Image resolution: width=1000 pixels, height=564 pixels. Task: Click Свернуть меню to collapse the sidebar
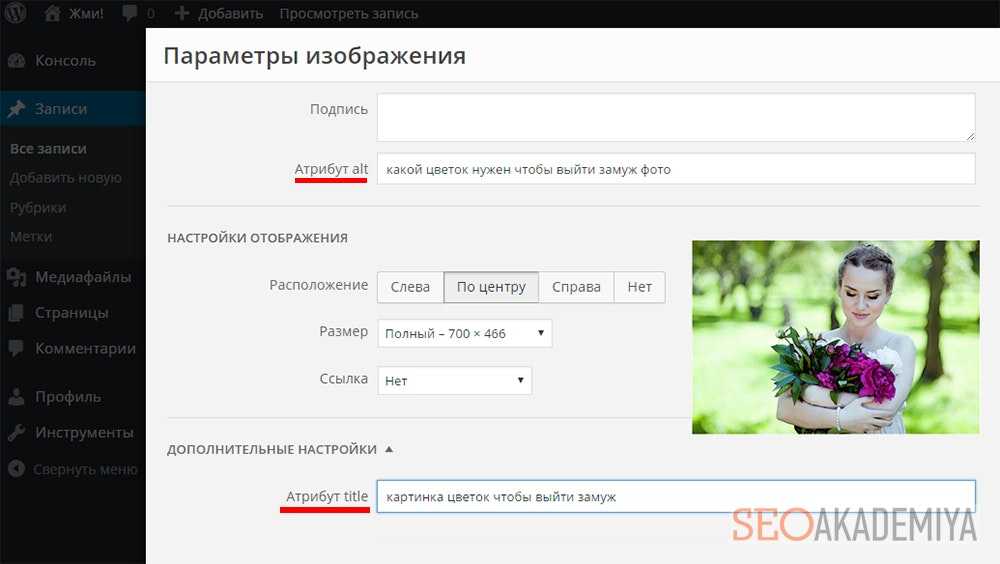pos(85,470)
